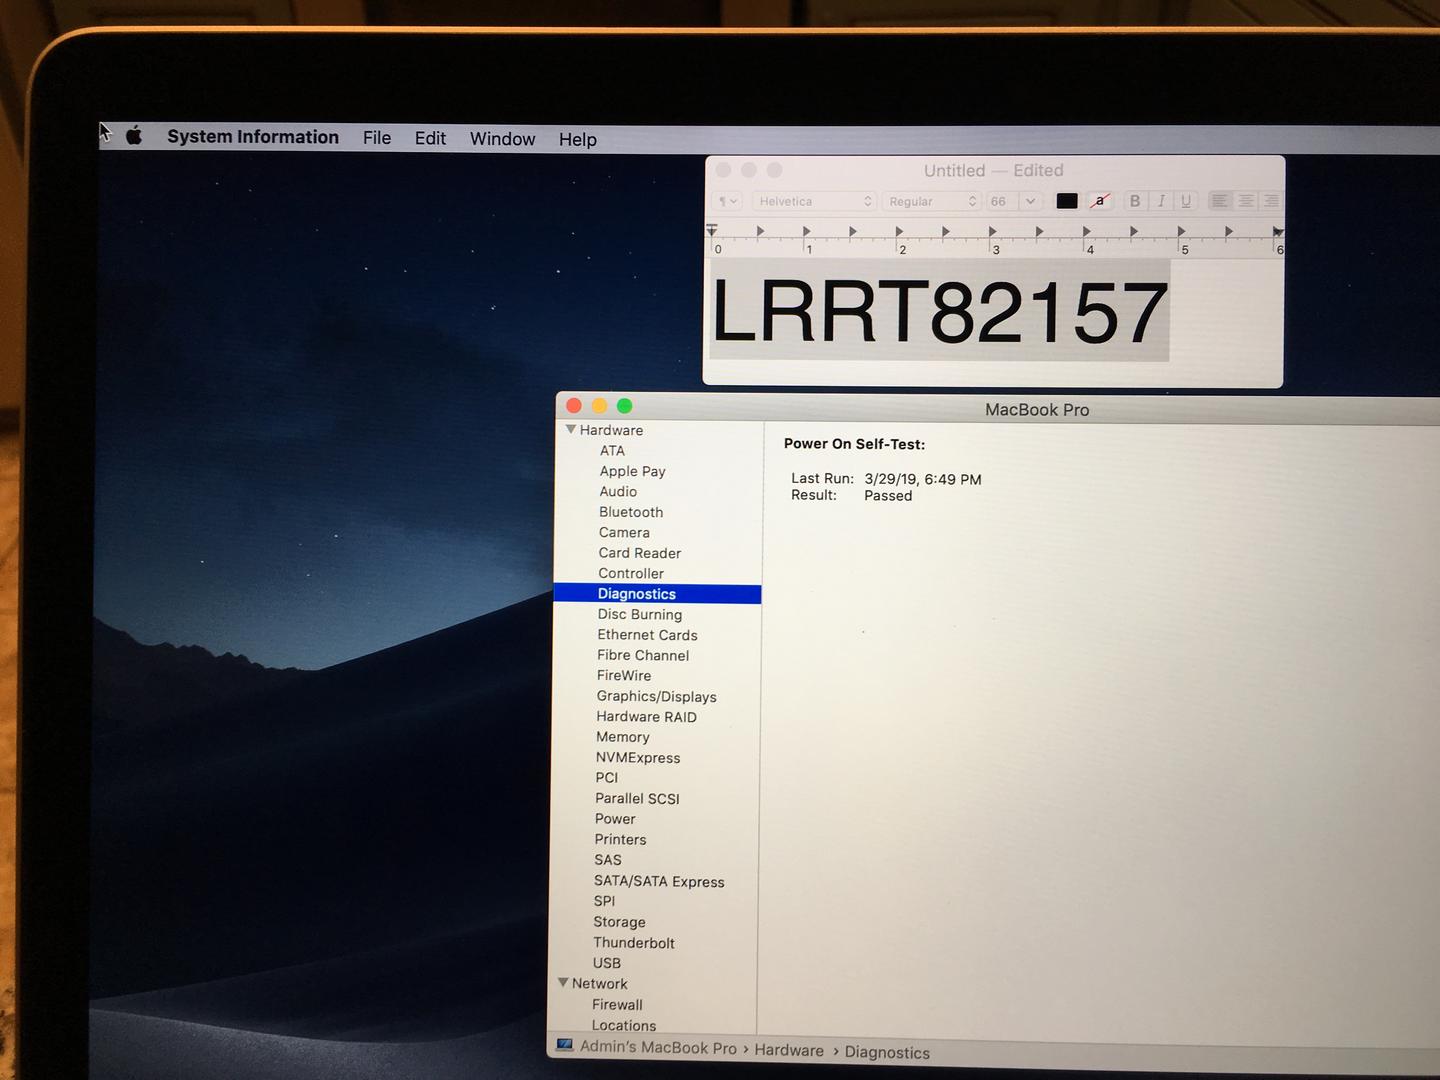Open the System Information menu
The height and width of the screenshot is (1080, 1440).
point(253,137)
